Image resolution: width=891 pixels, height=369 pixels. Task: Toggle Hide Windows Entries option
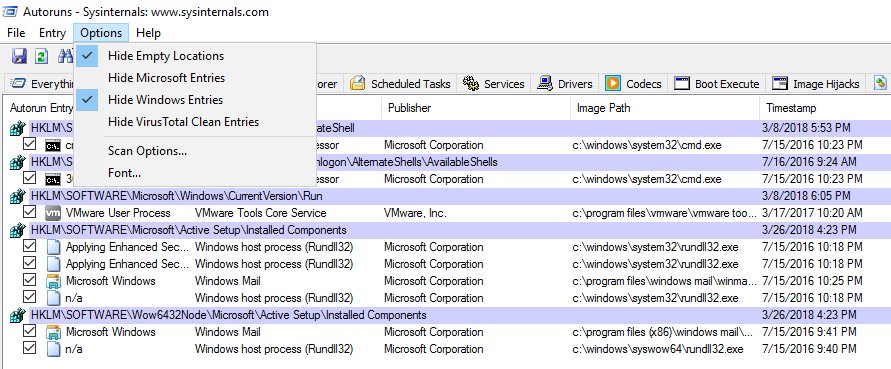tap(195, 100)
